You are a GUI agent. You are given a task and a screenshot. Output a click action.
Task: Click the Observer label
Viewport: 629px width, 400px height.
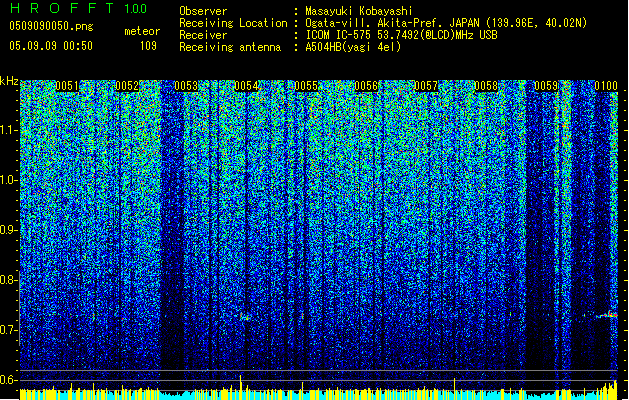point(203,11)
